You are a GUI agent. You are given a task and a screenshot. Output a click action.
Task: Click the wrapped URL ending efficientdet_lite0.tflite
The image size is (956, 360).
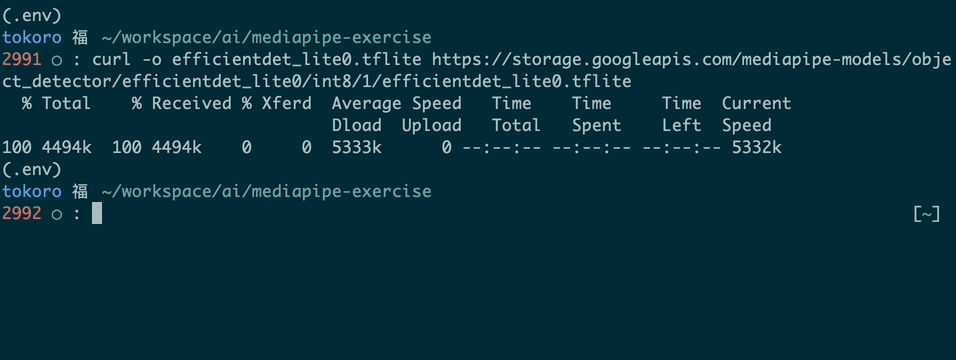tap(317, 82)
